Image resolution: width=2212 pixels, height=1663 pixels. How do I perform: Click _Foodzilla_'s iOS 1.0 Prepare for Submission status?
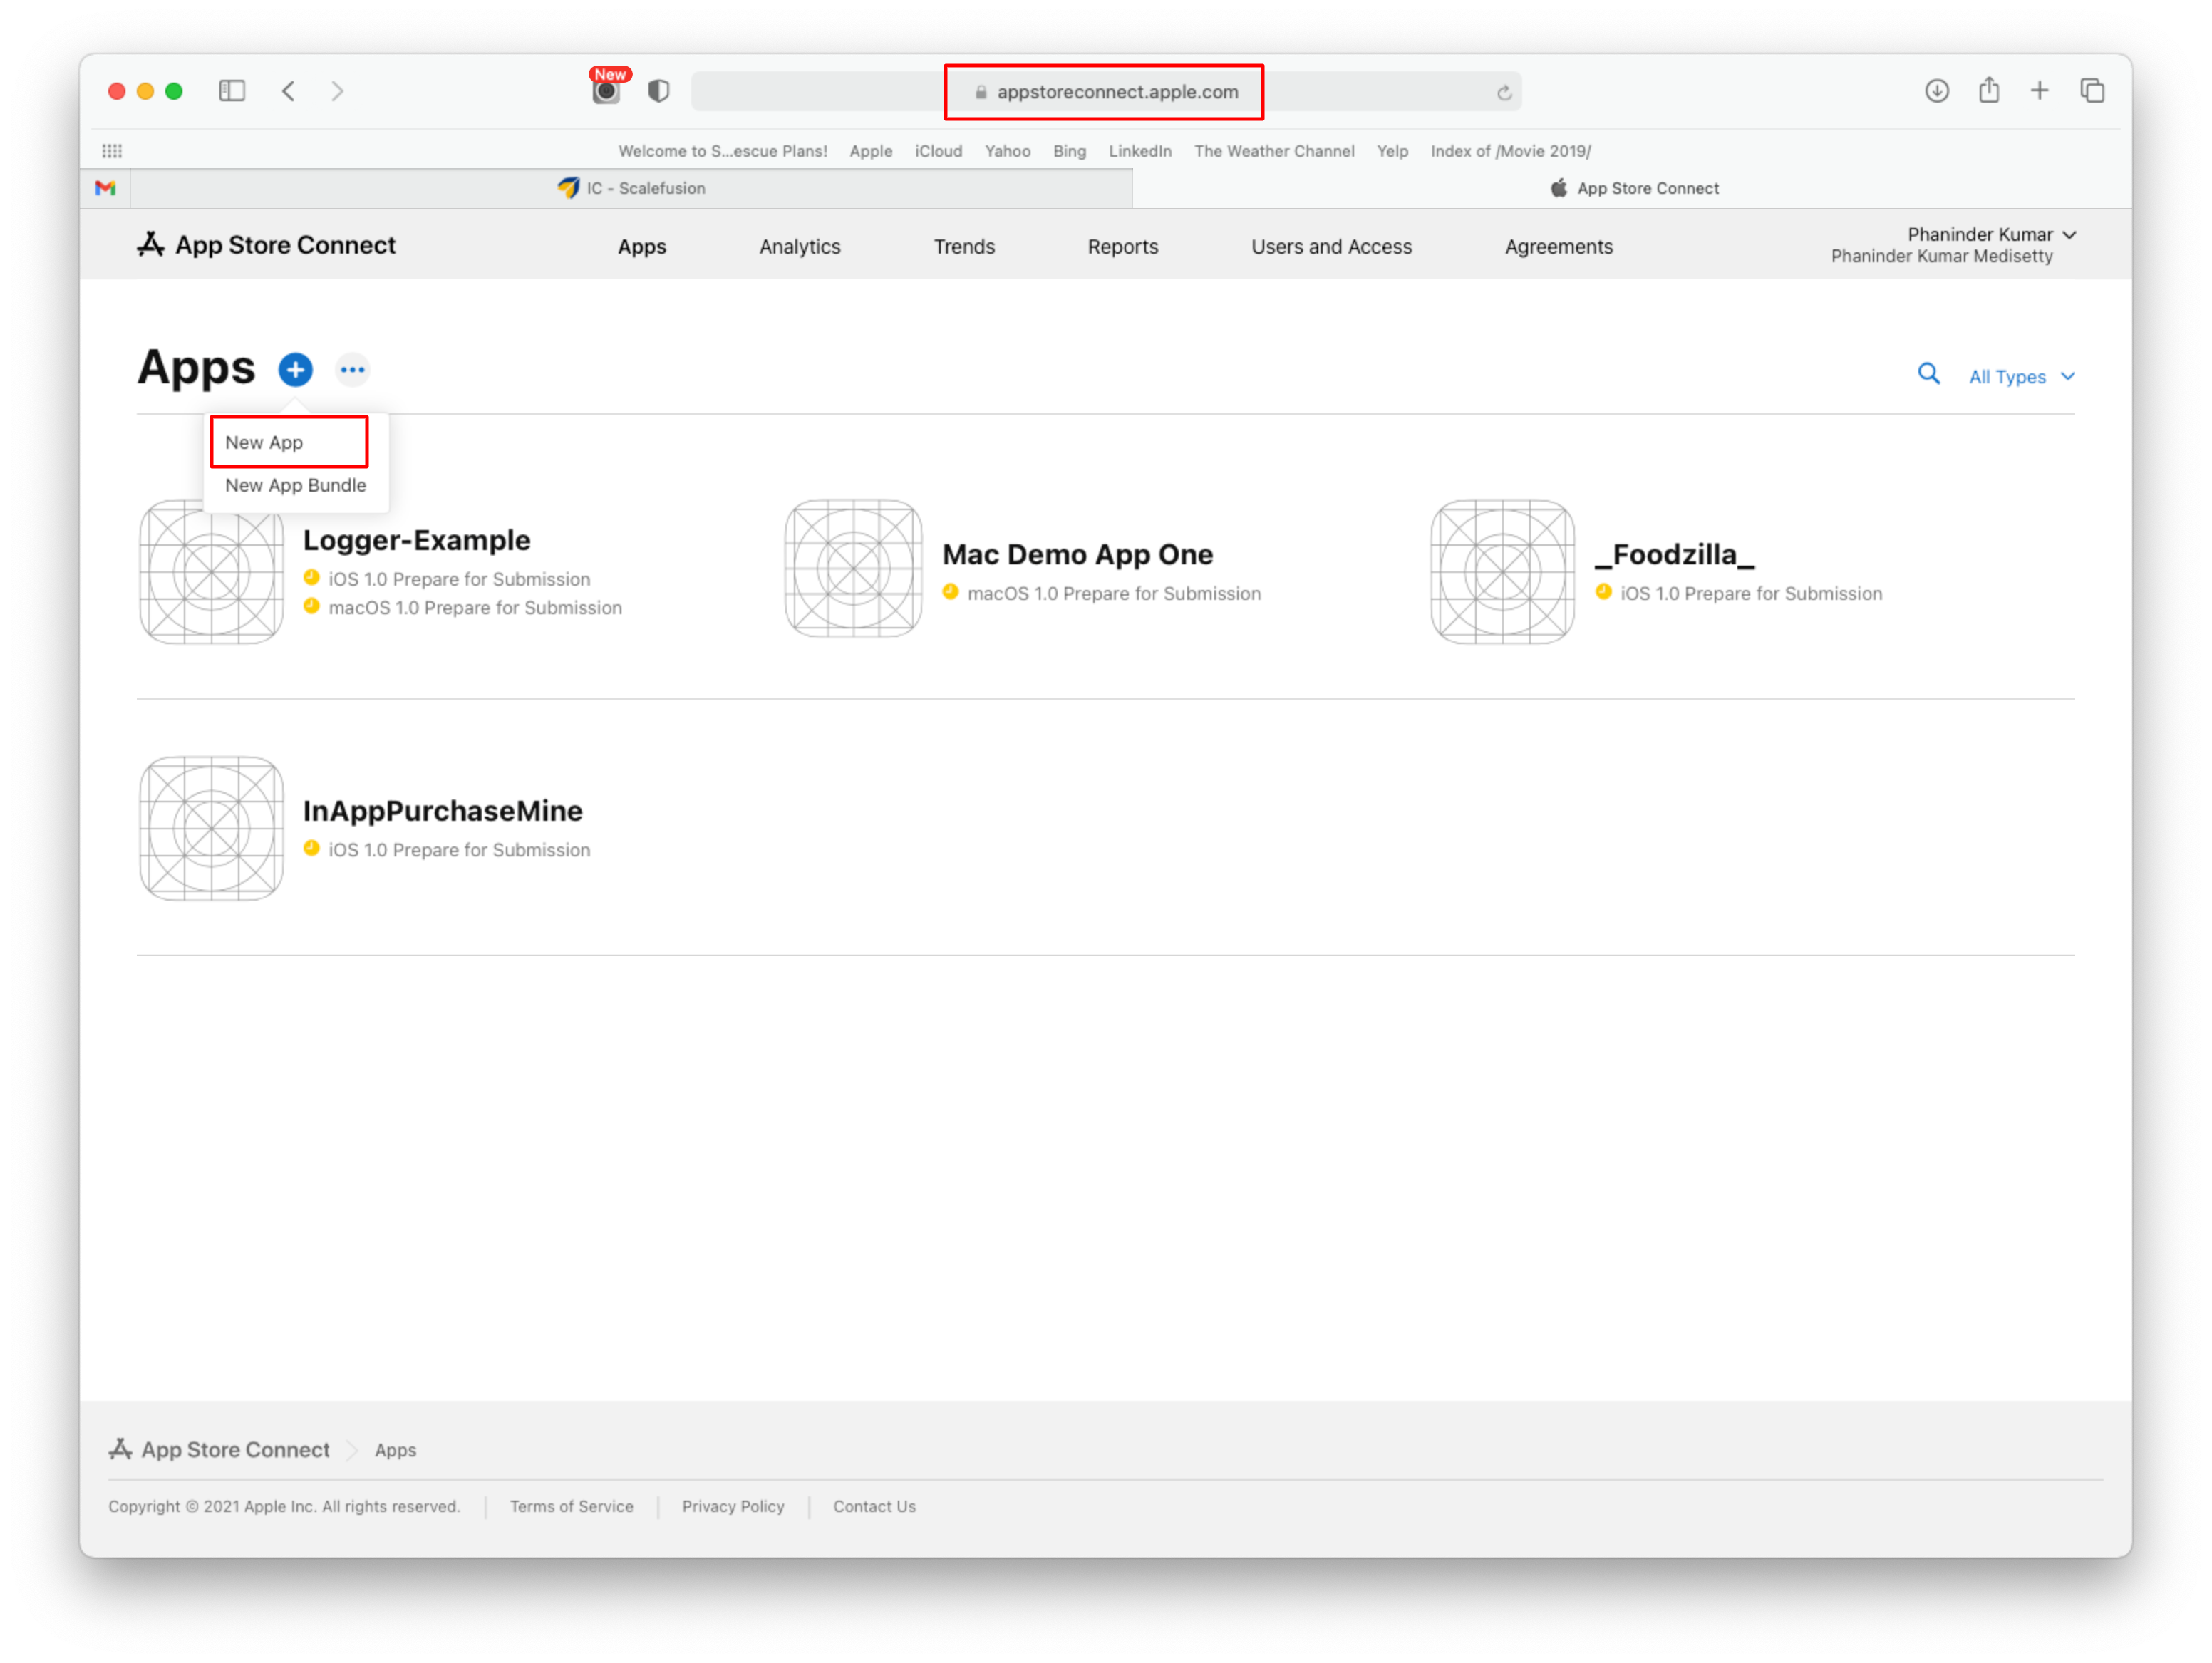[x=1751, y=594]
